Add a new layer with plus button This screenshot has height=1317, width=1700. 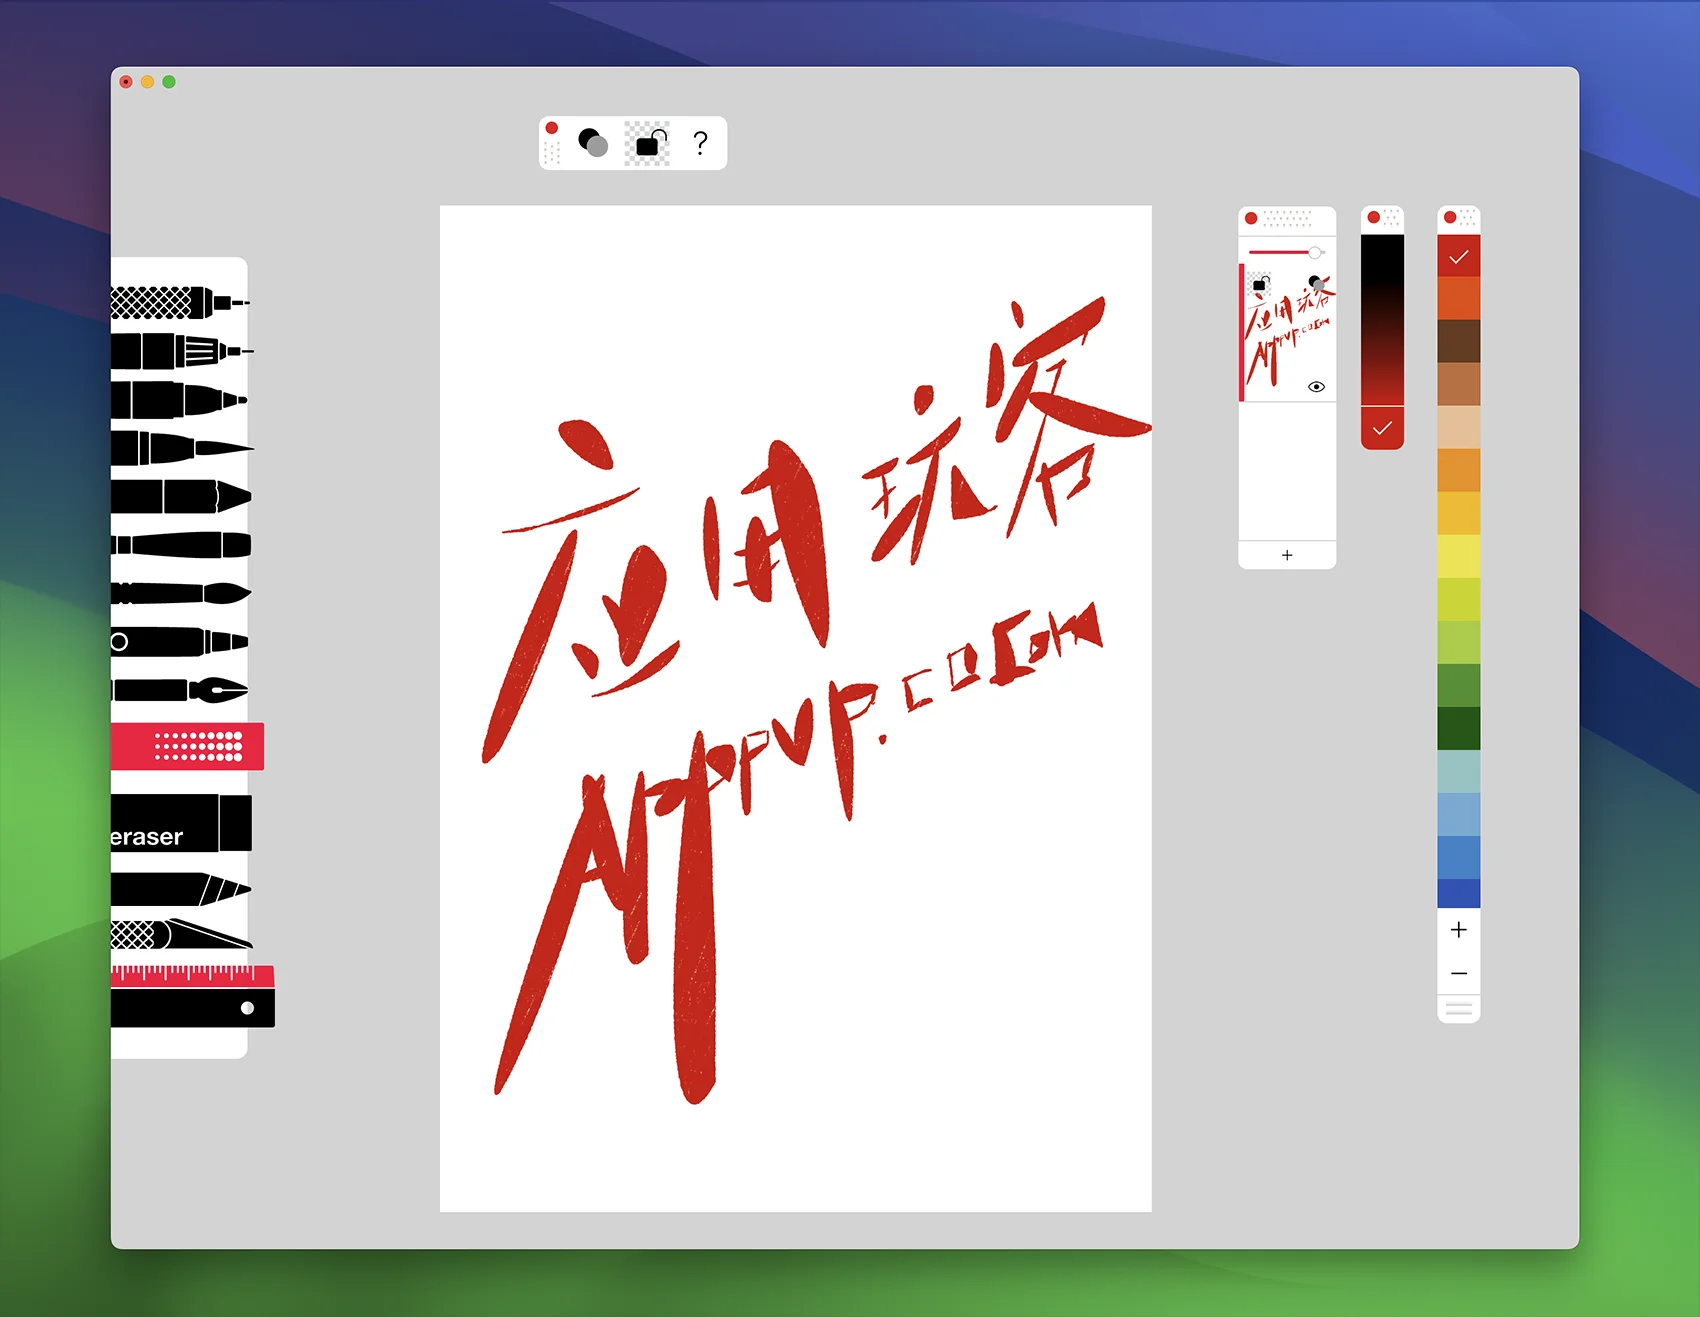1287,555
